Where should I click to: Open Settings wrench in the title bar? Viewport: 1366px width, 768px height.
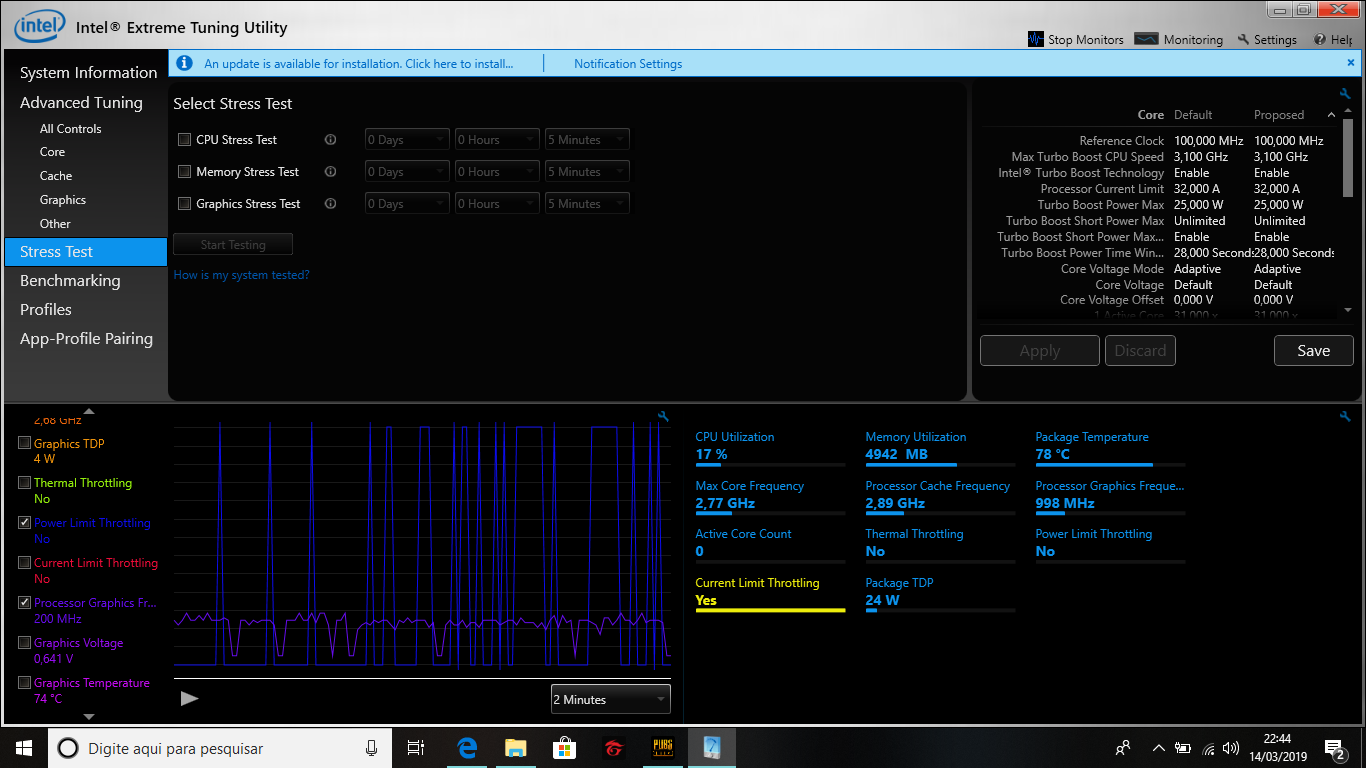pyautogui.click(x=1243, y=39)
